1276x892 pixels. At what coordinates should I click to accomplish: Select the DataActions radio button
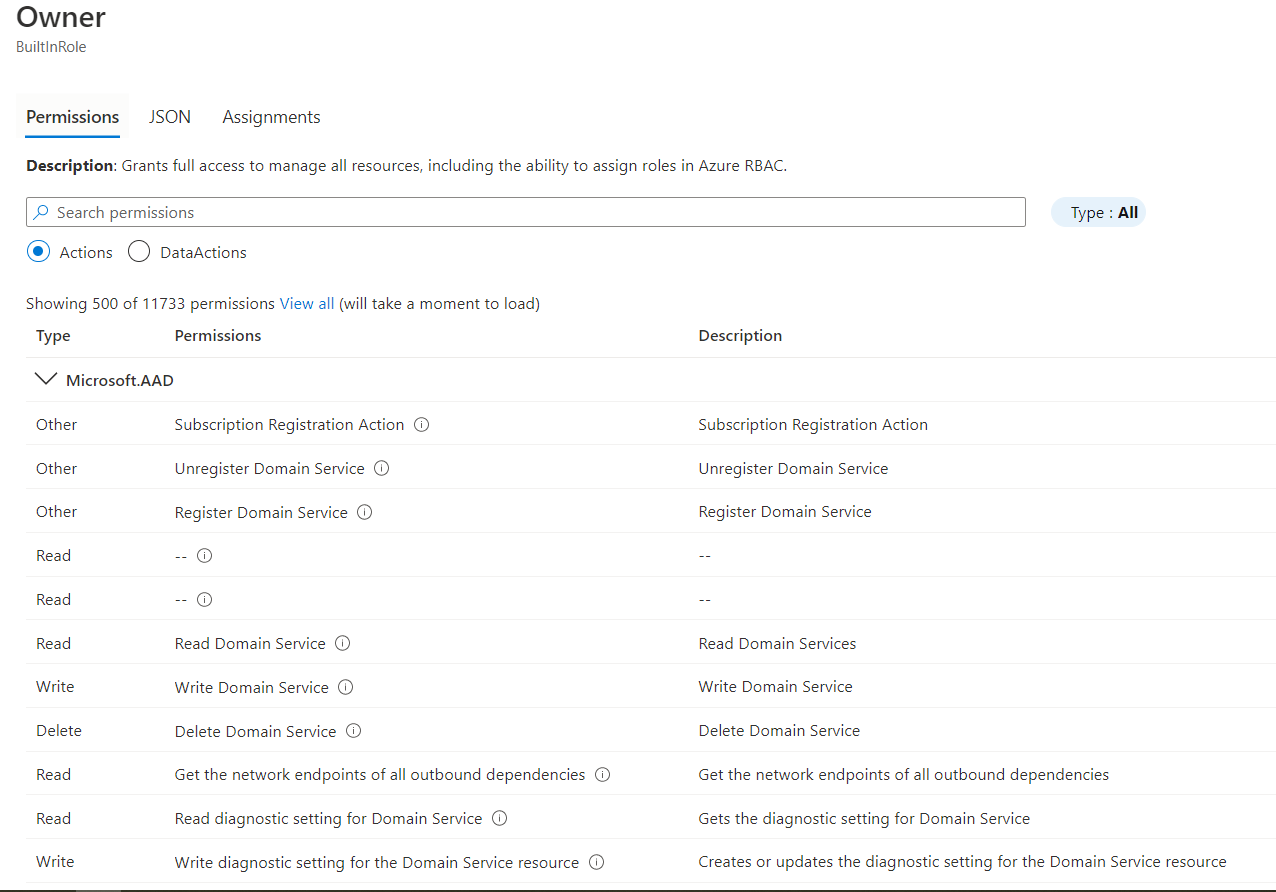[x=139, y=252]
